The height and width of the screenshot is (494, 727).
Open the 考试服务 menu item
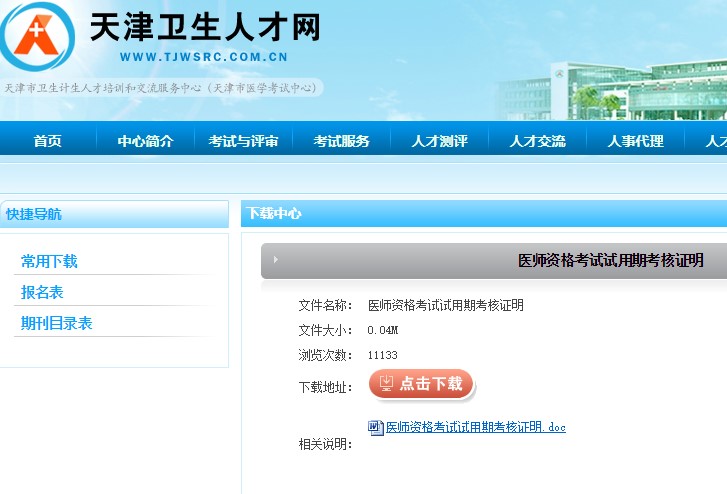(341, 141)
